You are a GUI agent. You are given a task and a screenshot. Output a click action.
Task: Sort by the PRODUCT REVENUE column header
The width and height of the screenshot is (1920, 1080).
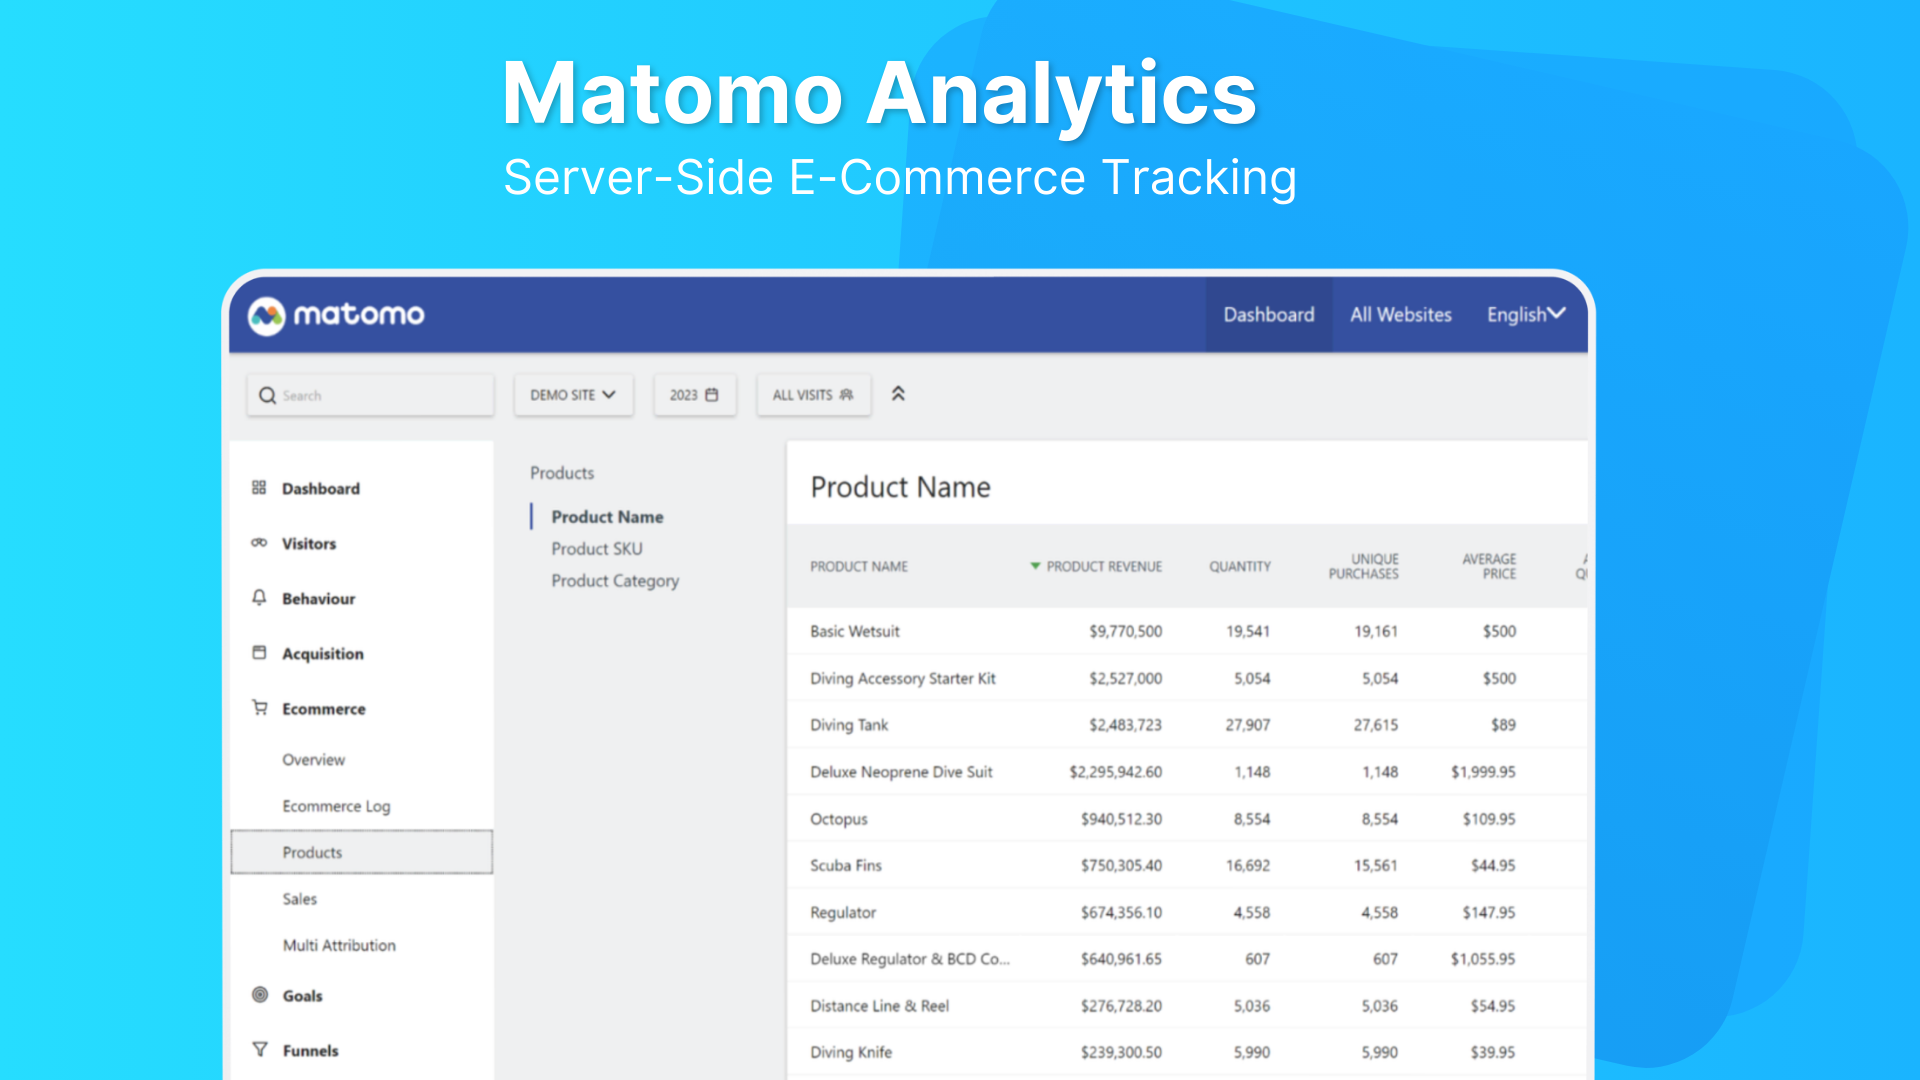coord(1104,567)
